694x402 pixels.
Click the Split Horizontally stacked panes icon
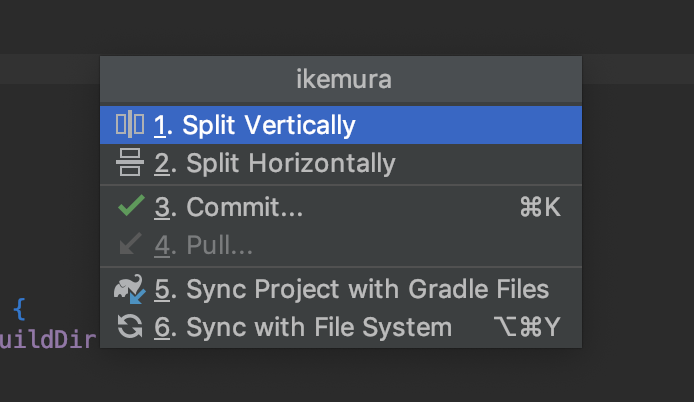(x=130, y=162)
